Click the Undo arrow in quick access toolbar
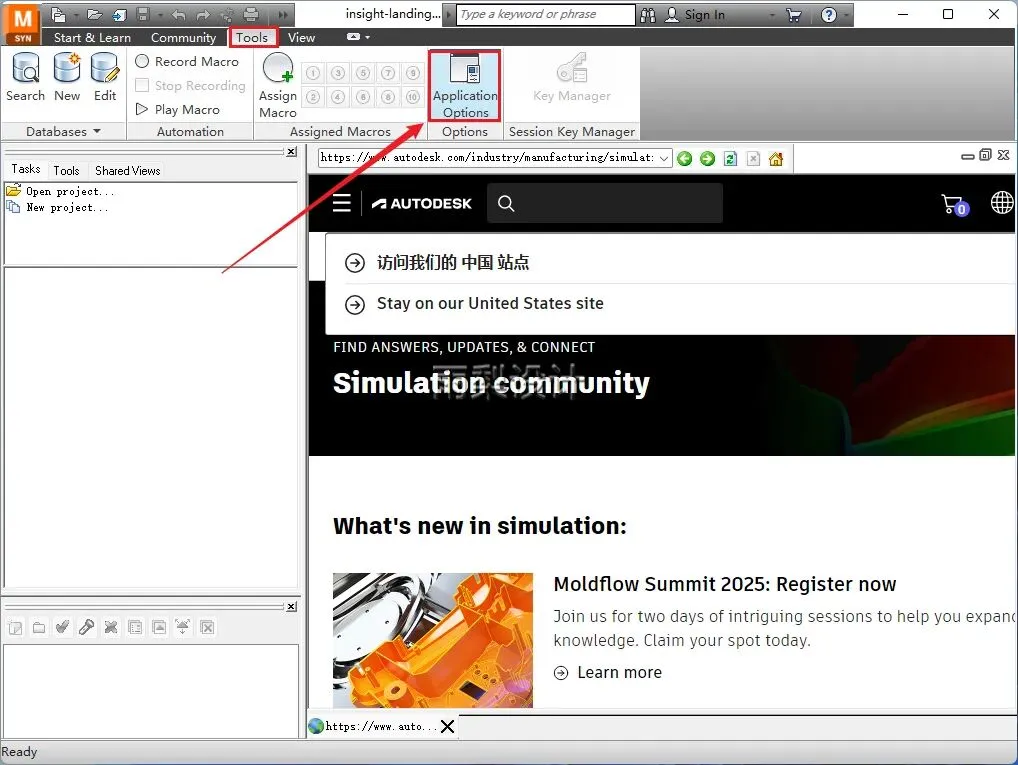This screenshot has width=1018, height=765. pos(179,14)
